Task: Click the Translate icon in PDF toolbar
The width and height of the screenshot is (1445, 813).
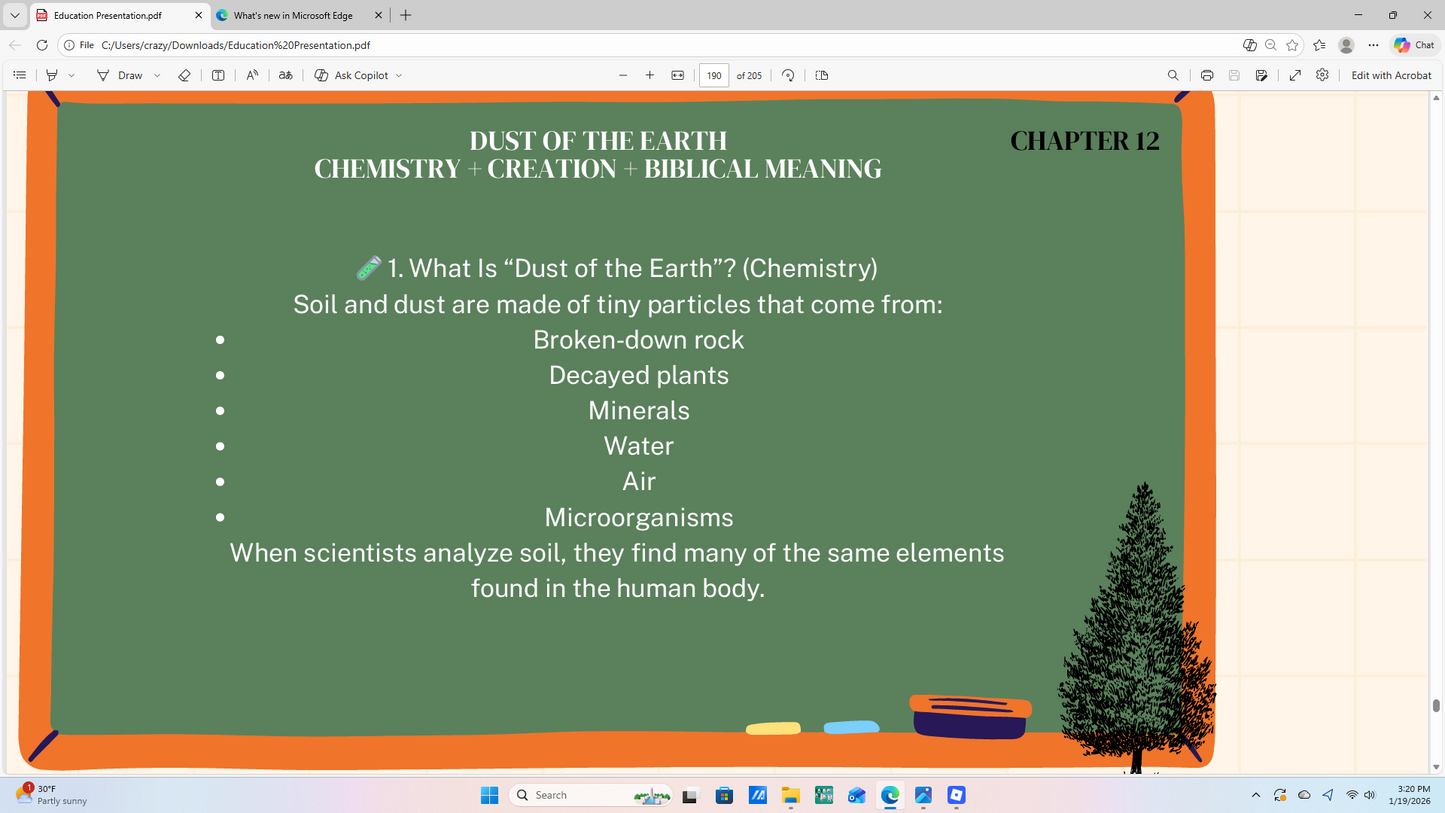Action: [286, 75]
